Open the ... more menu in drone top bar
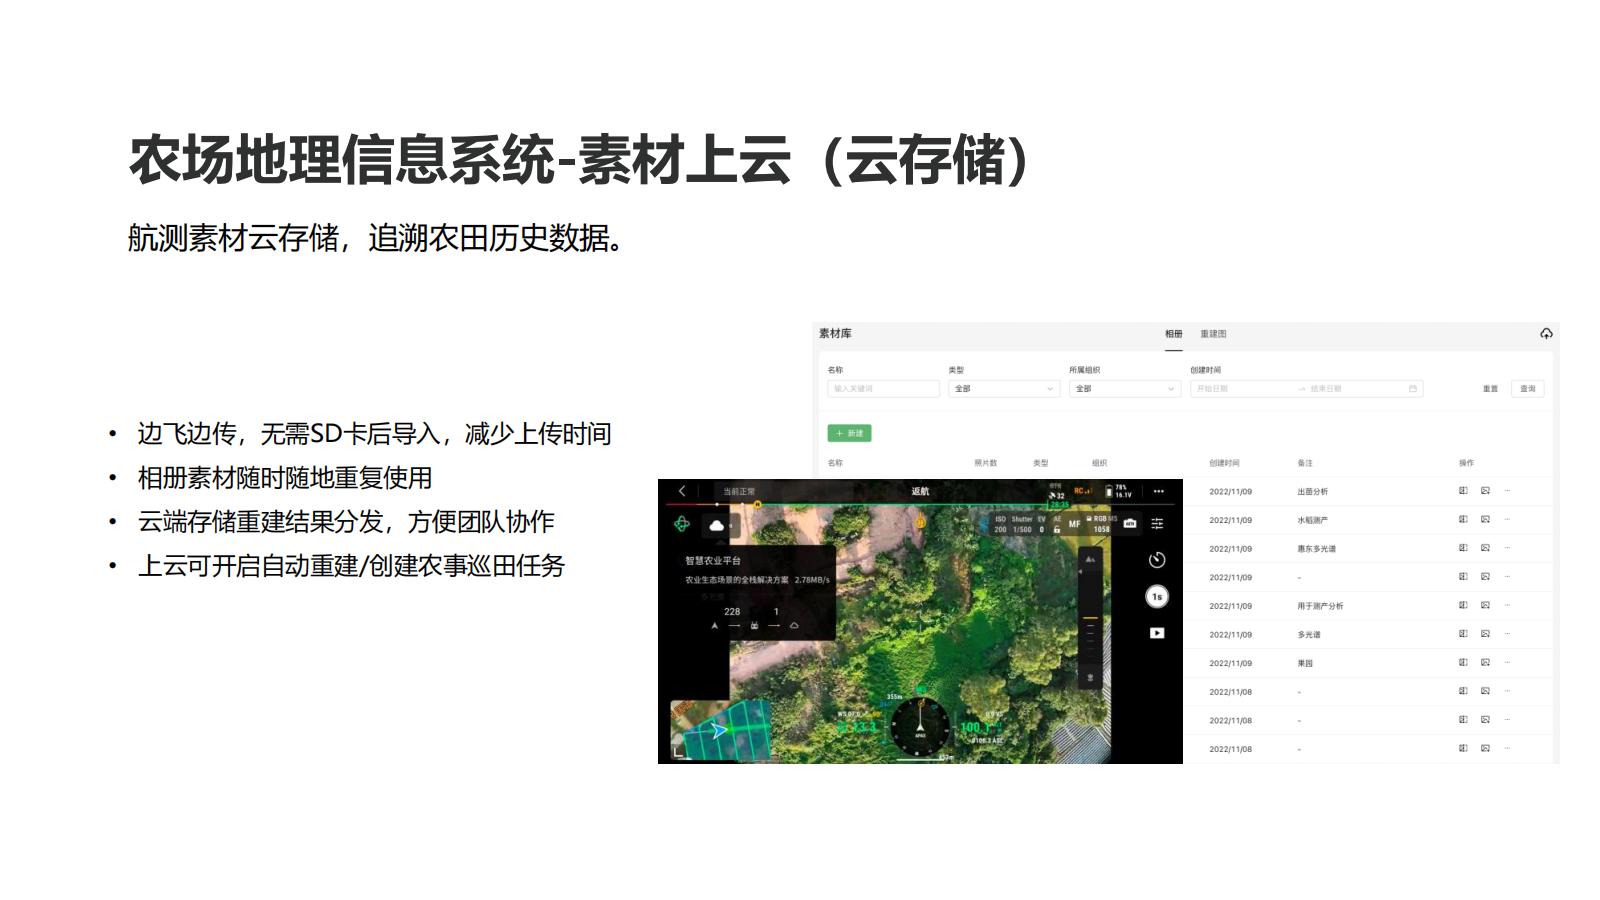The image size is (1600, 900). coord(1157,491)
